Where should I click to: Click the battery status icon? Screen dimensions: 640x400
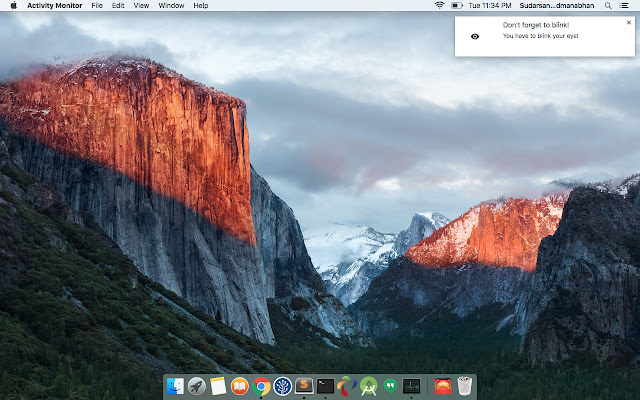[x=456, y=5]
